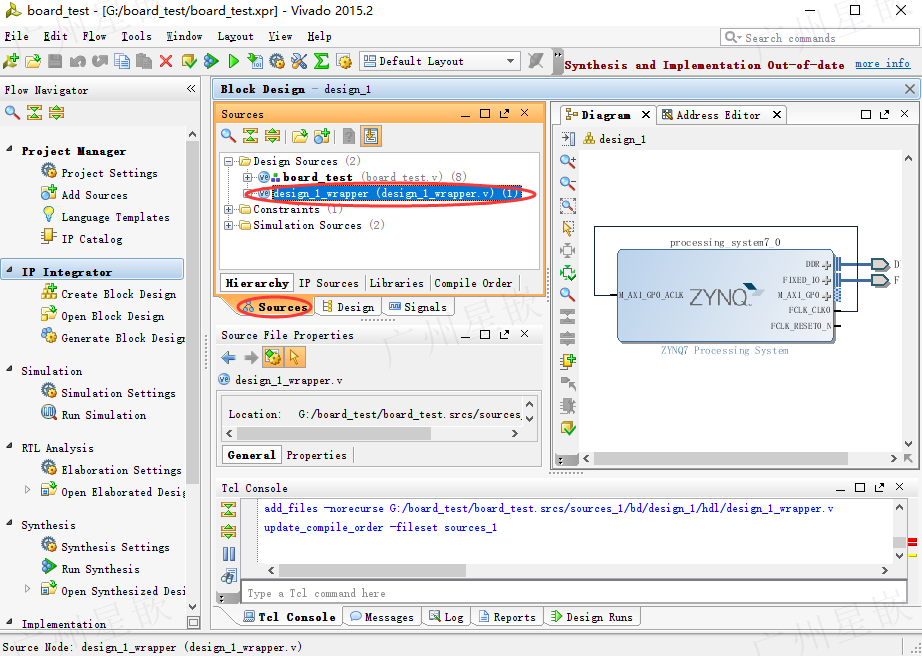Image resolution: width=922 pixels, height=656 pixels.
Task: Click the select area cursor icon in Diagram
Action: pyautogui.click(x=567, y=228)
